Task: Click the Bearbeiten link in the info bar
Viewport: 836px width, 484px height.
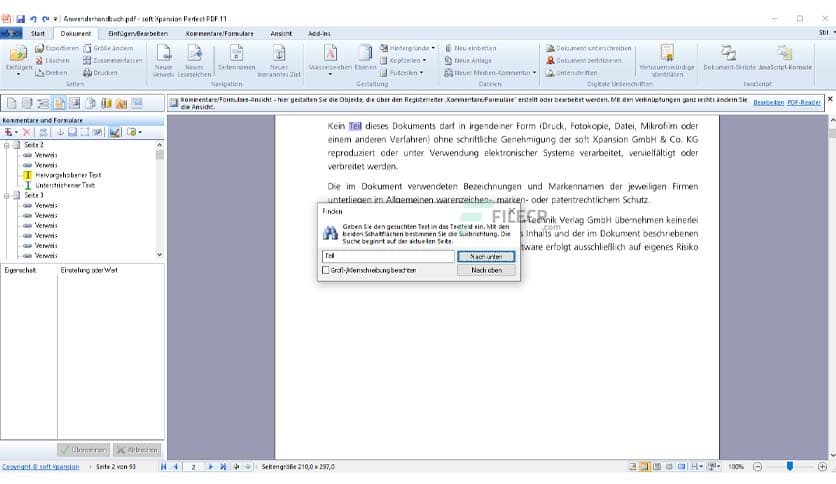Action: [x=768, y=102]
